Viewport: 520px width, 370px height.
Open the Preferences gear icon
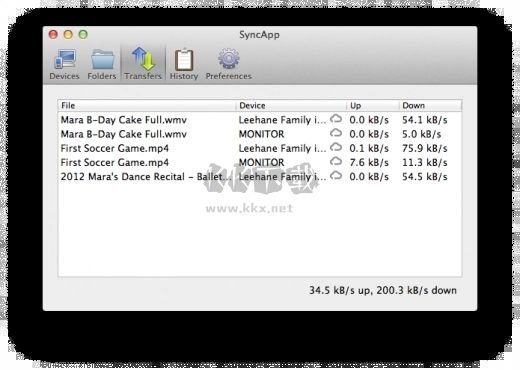[229, 59]
